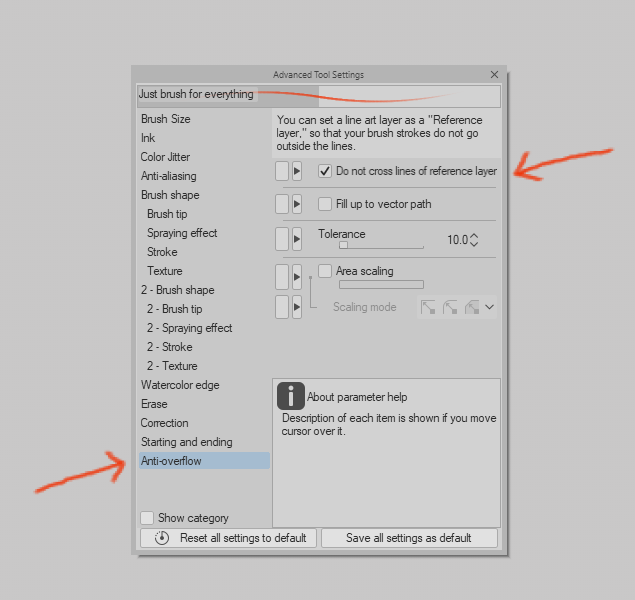
Task: Enable Fill up to vector path checkbox
Action: point(325,204)
